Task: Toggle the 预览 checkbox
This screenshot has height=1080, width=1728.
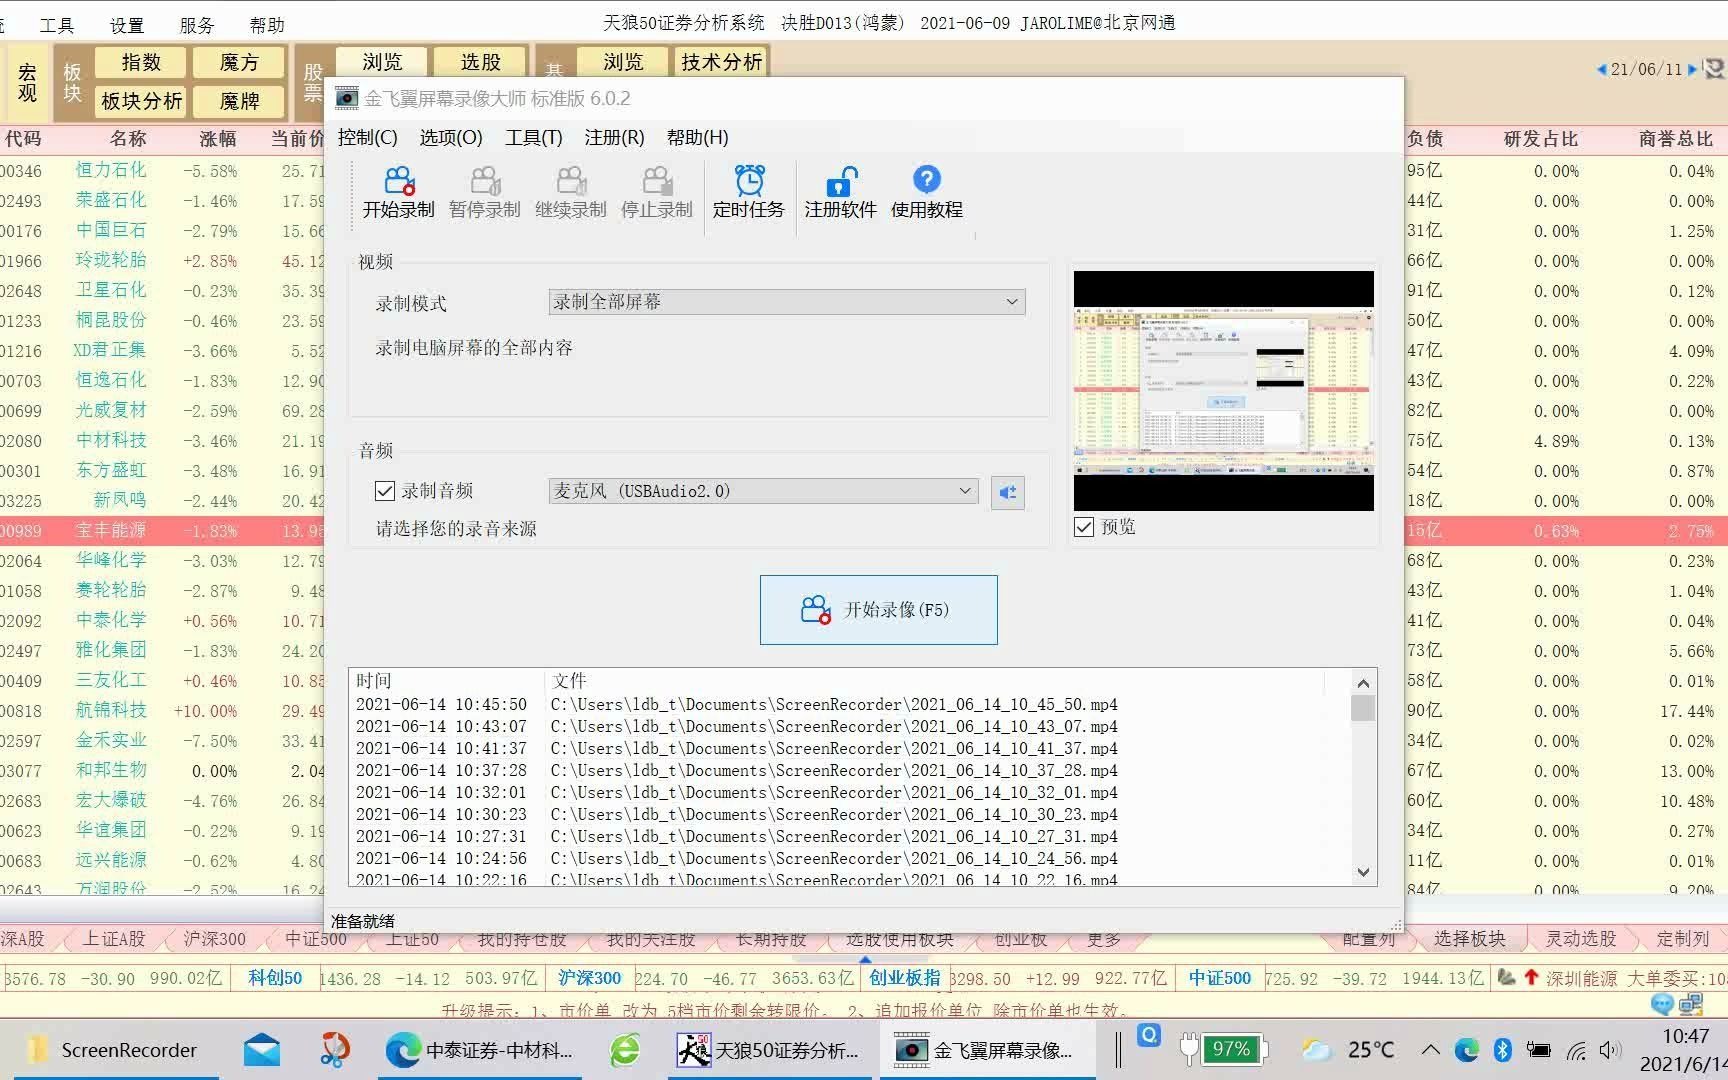Action: click(1084, 527)
